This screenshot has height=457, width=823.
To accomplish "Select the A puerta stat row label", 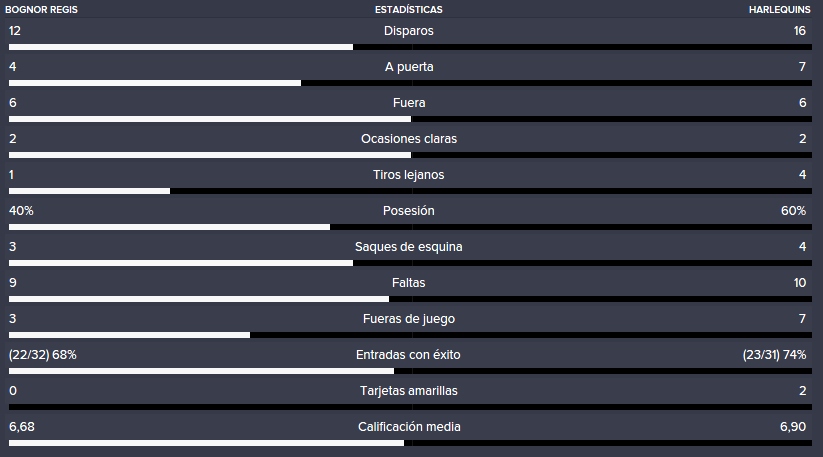I will point(409,67).
